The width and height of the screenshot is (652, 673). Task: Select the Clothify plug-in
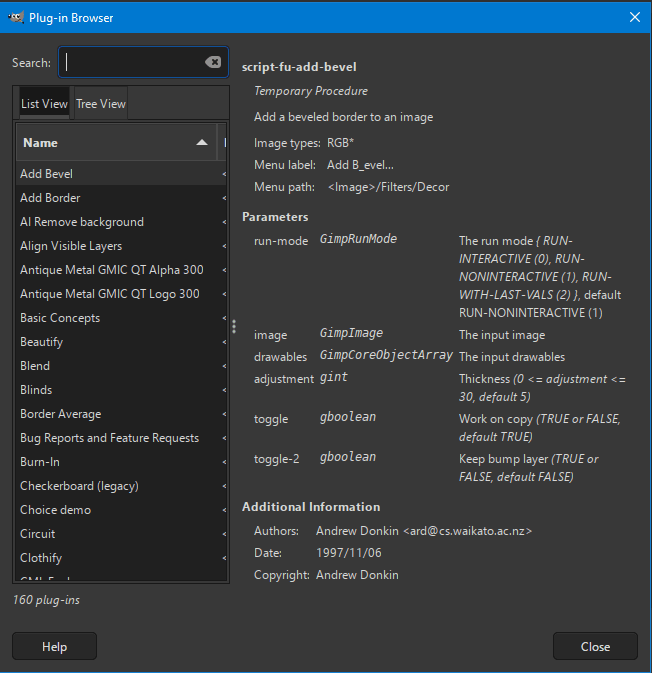point(121,558)
